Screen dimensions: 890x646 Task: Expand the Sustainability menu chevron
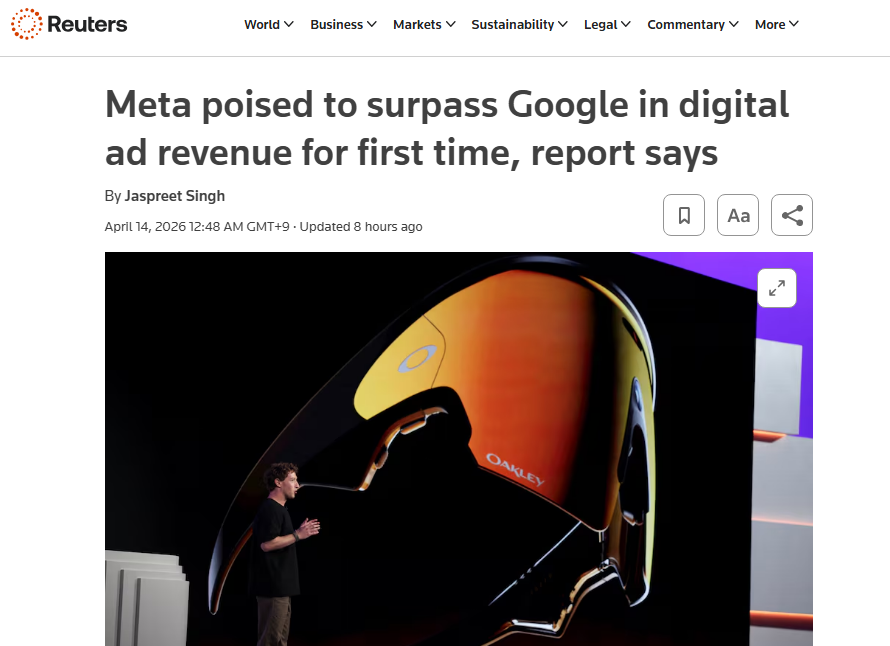(x=563, y=24)
